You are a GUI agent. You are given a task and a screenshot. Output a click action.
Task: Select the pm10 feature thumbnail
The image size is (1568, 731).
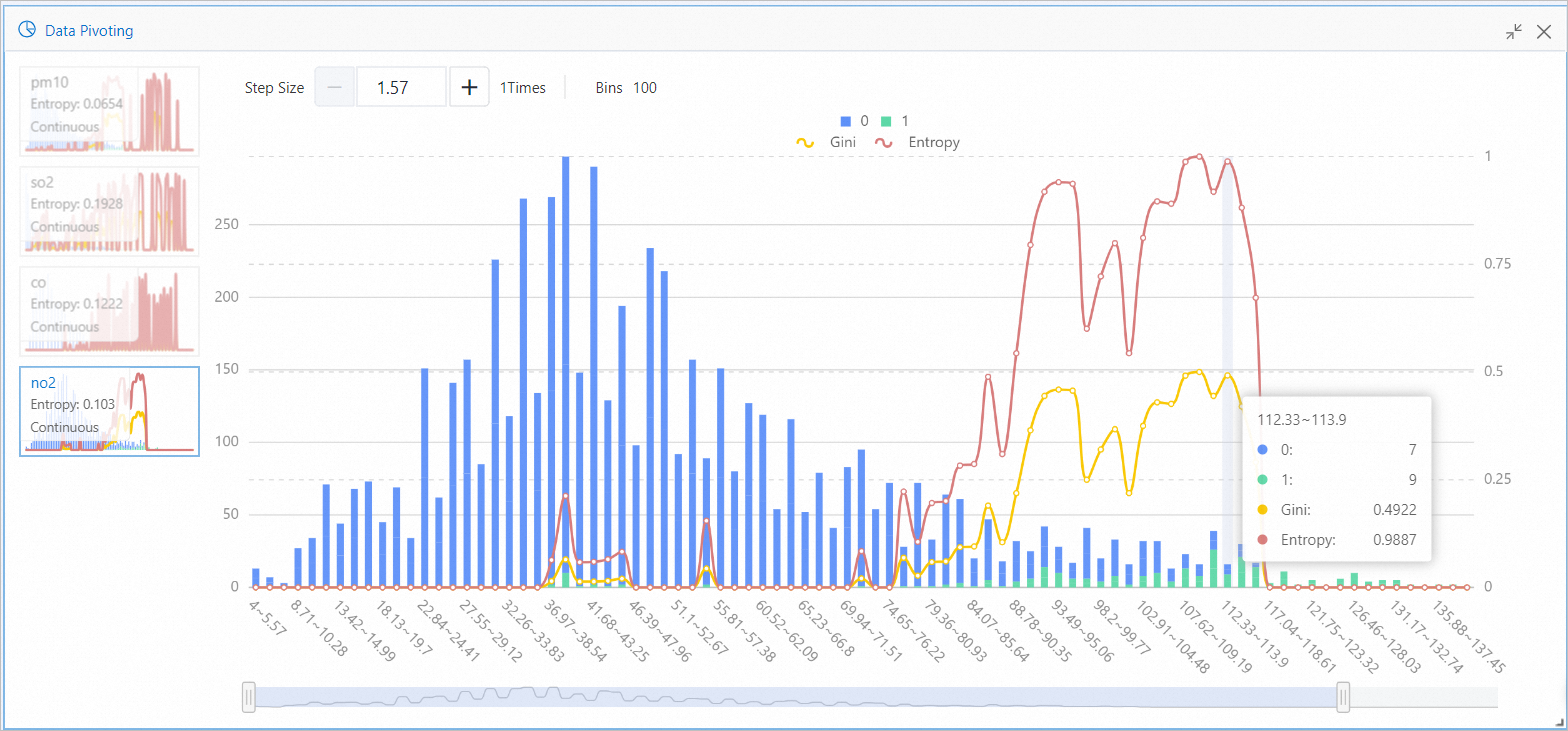pos(110,111)
